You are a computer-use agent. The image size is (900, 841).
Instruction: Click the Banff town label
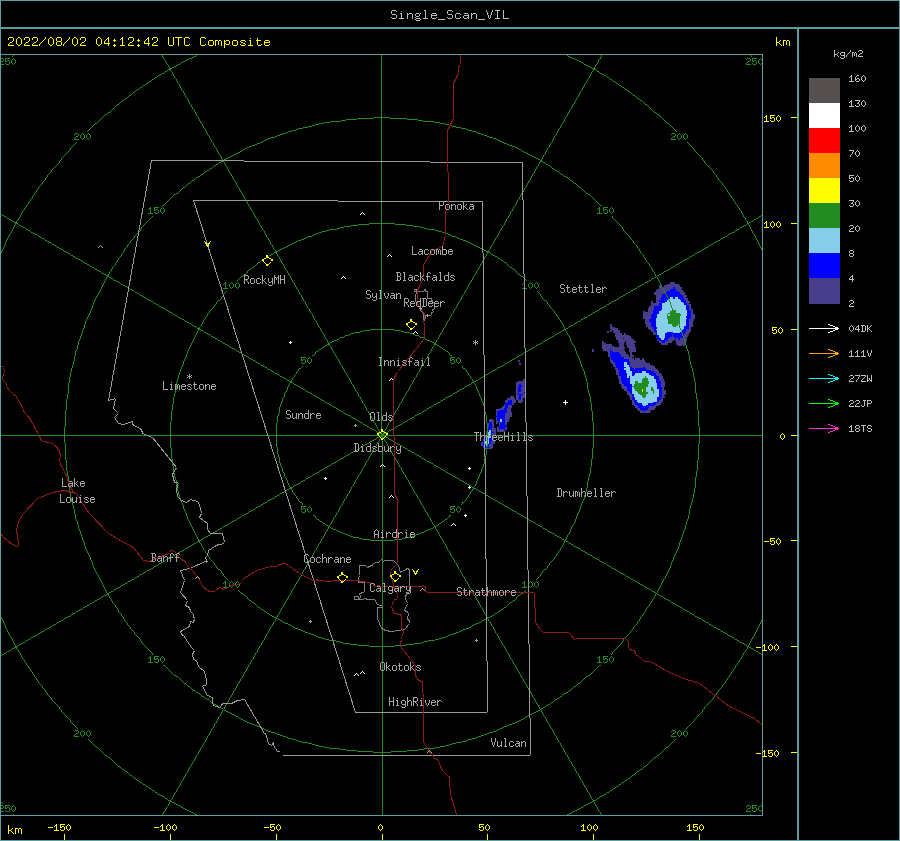point(165,557)
